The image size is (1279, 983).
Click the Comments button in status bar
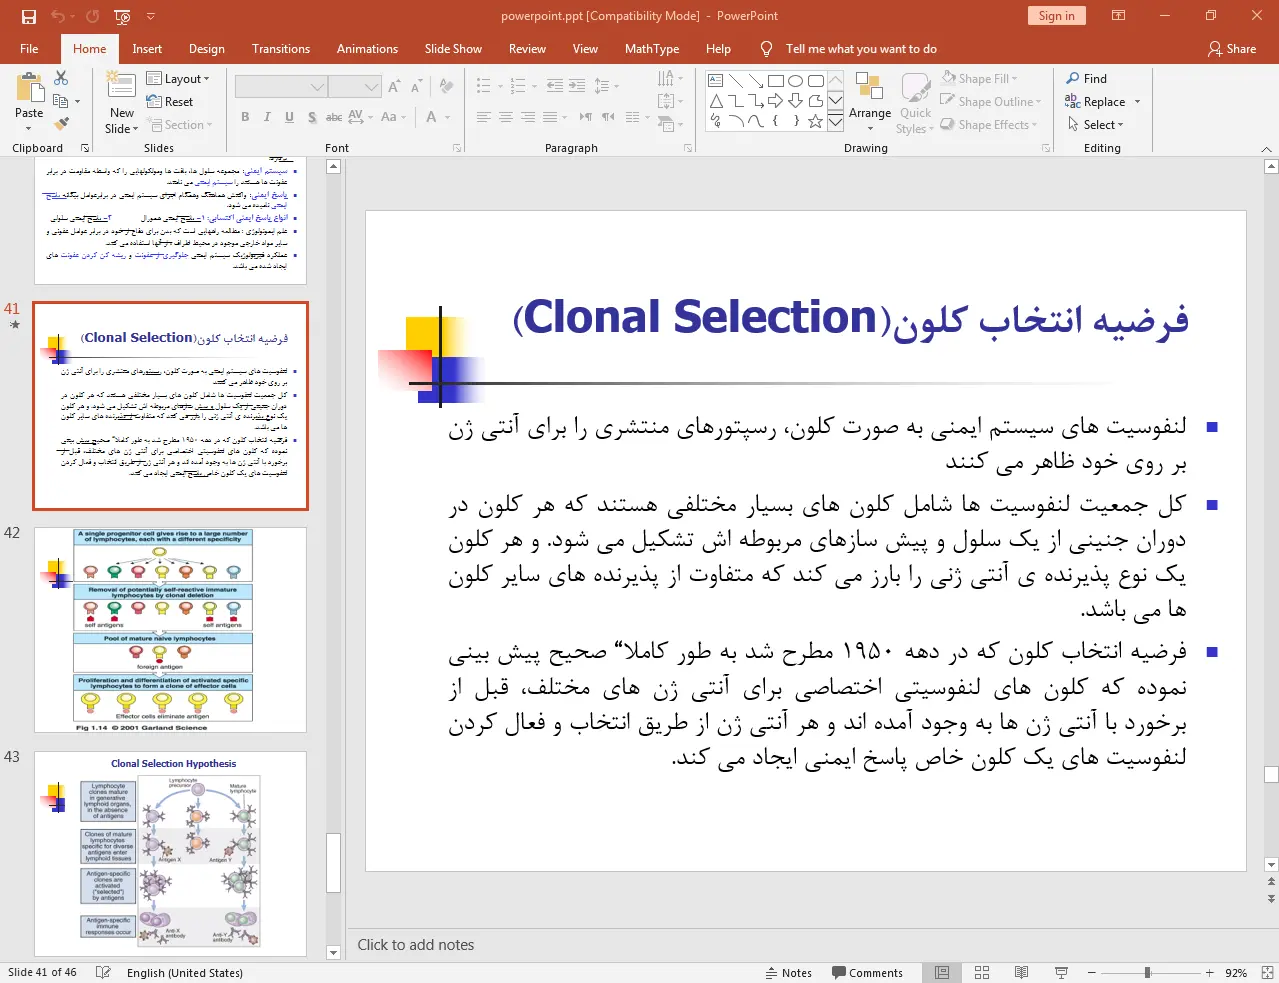[867, 973]
